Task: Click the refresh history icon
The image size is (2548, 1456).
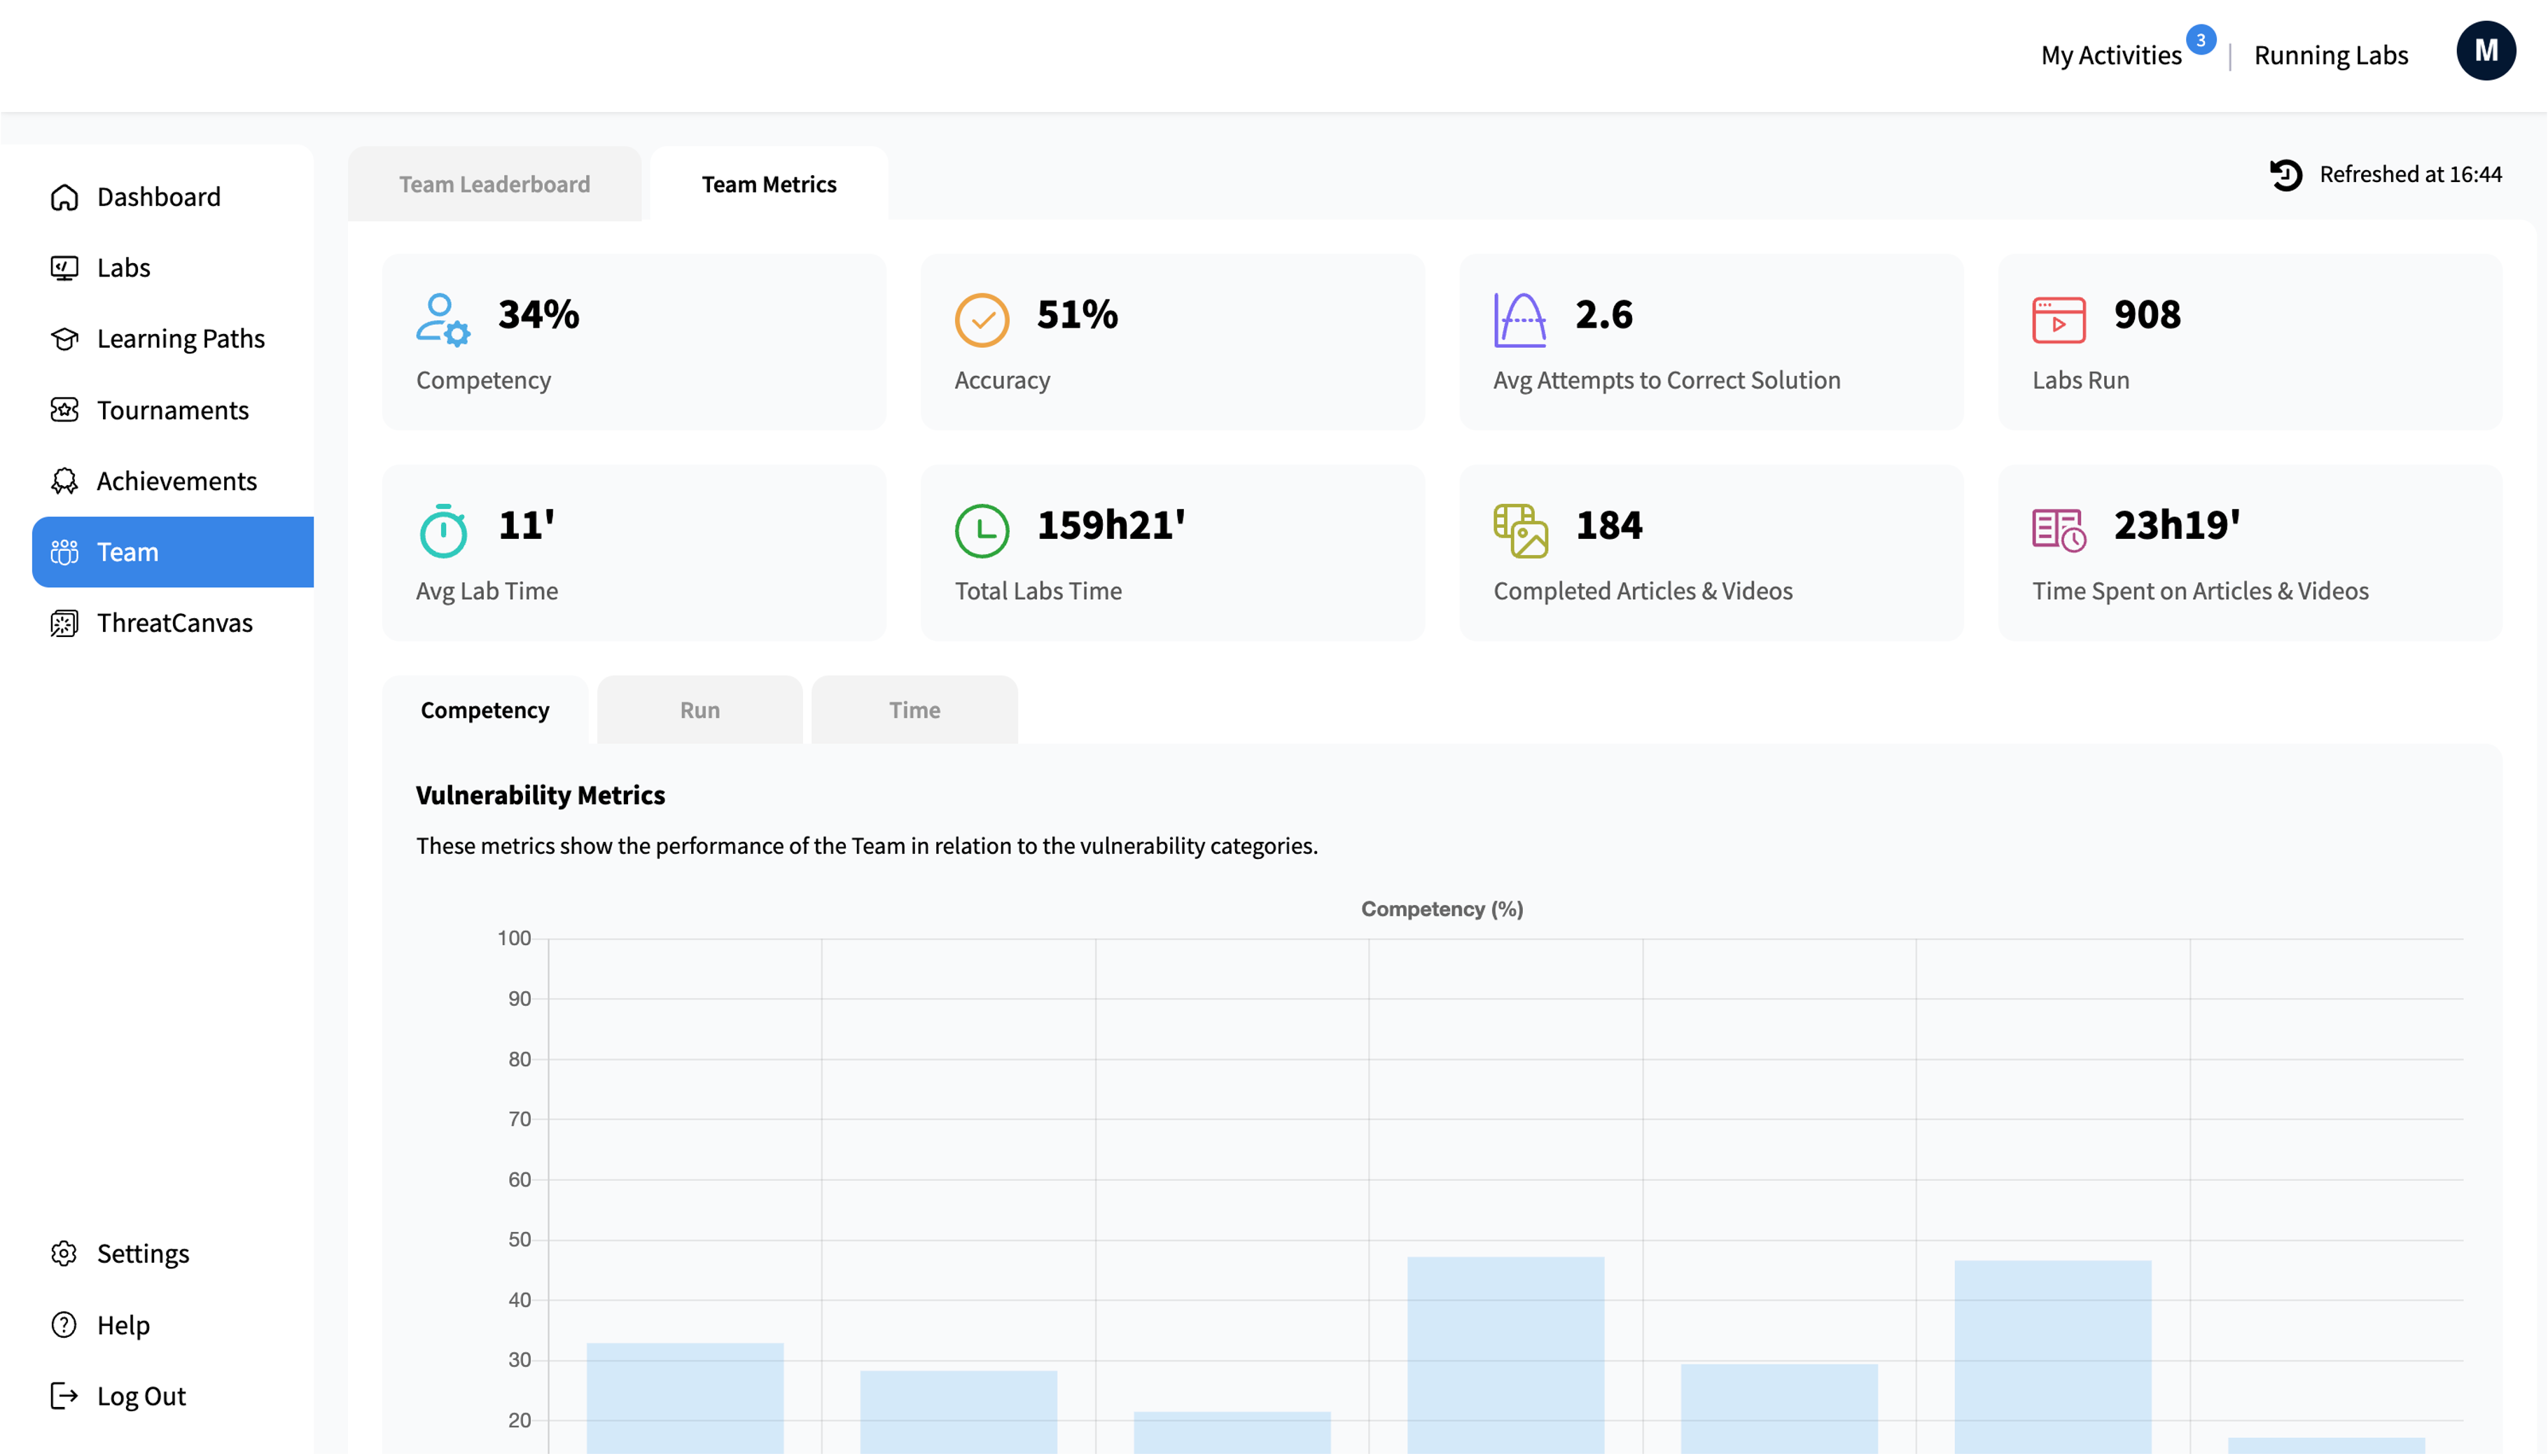Action: coord(2285,174)
